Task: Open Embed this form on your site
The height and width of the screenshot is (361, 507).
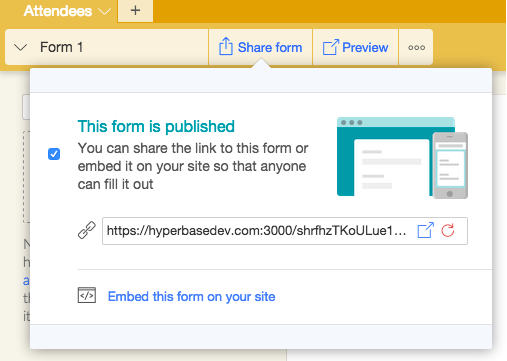Action: [191, 296]
